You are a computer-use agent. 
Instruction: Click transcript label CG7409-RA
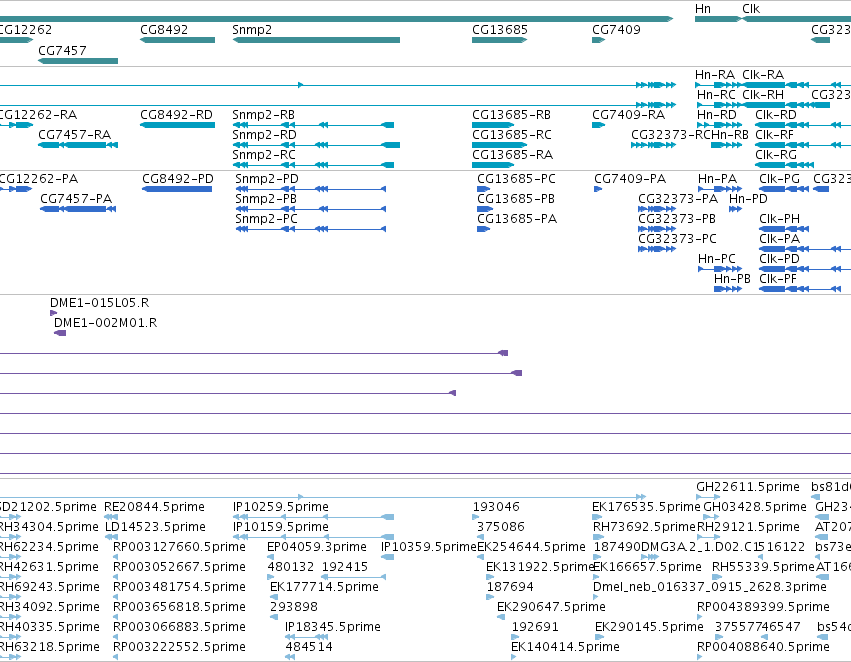pos(628,115)
